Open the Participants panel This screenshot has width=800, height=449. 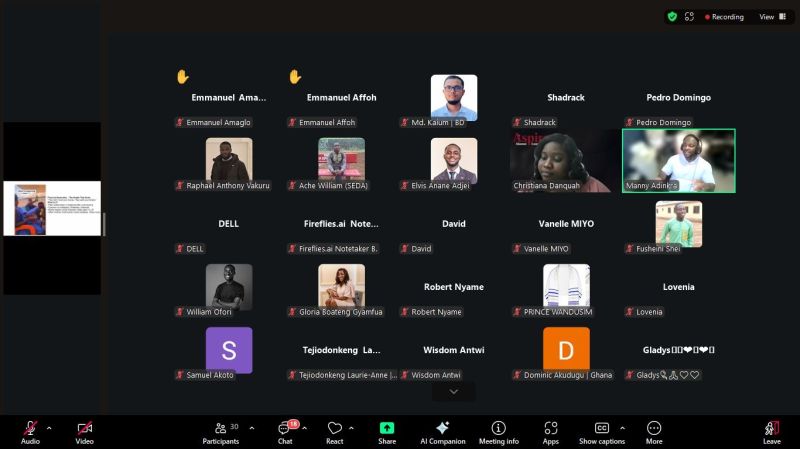[220, 433]
